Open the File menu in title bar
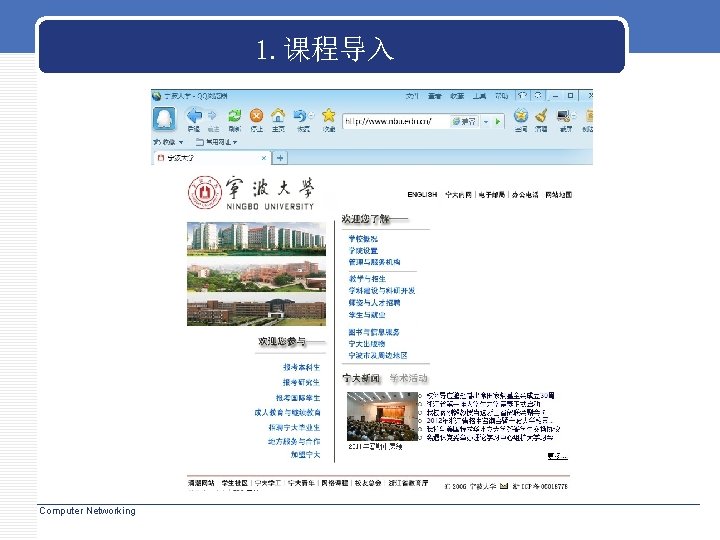This screenshot has width=720, height=540. pyautogui.click(x=412, y=96)
